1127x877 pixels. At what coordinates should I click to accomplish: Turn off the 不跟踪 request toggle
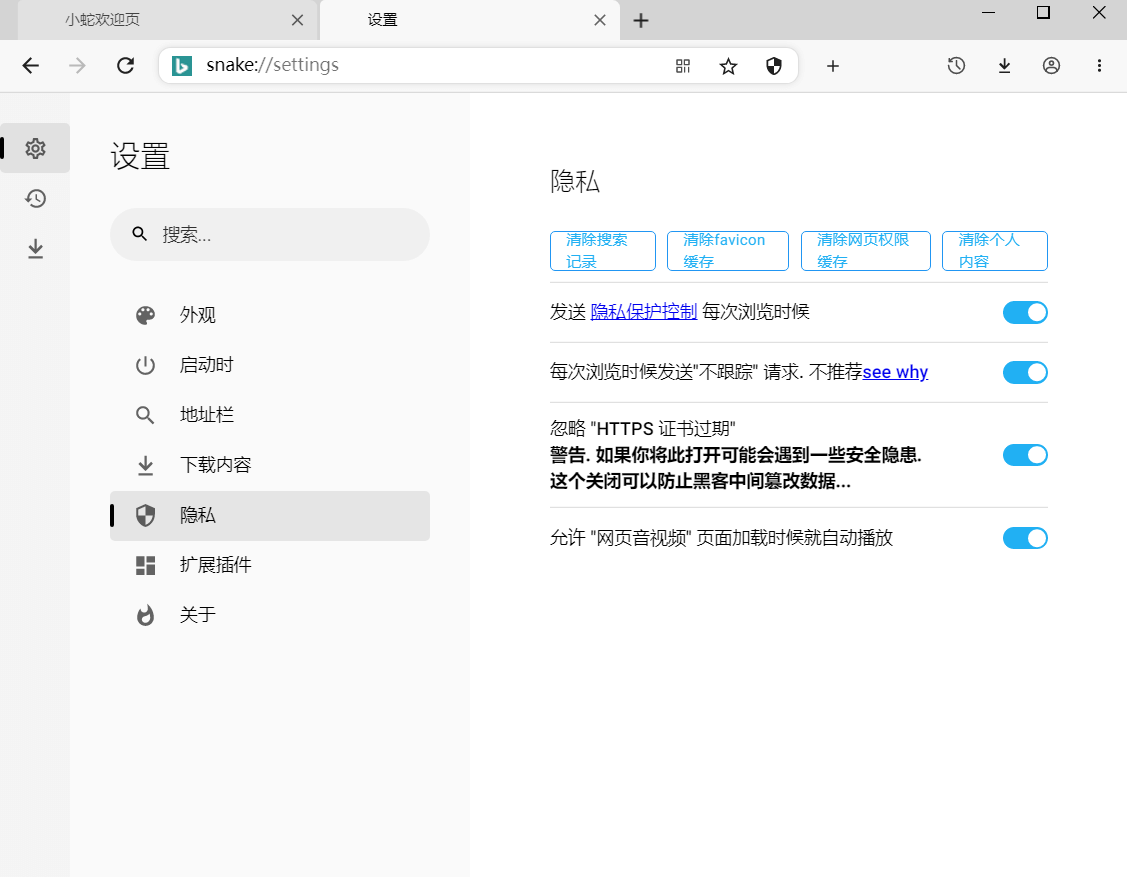[1025, 372]
